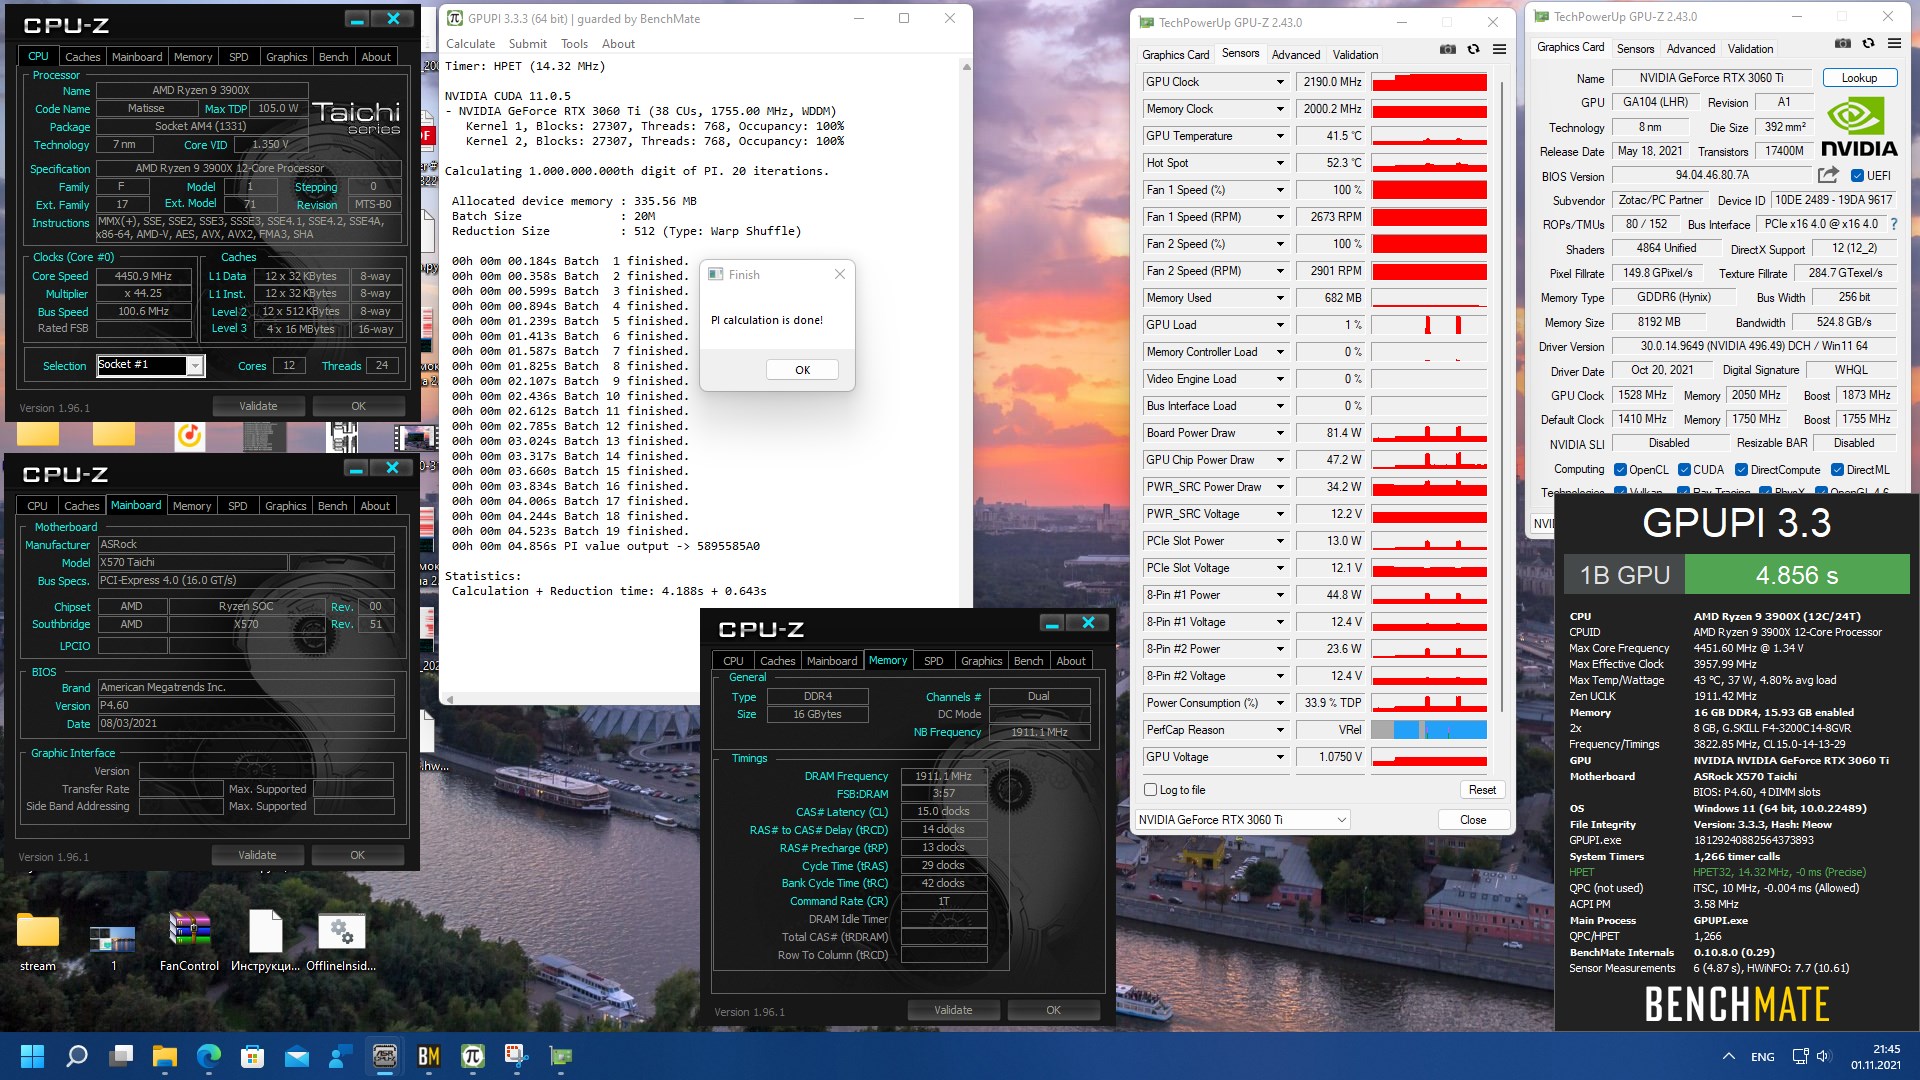Image resolution: width=1920 pixels, height=1080 pixels.
Task: Click OK in the Finish dialog
Action: pyautogui.click(x=802, y=370)
